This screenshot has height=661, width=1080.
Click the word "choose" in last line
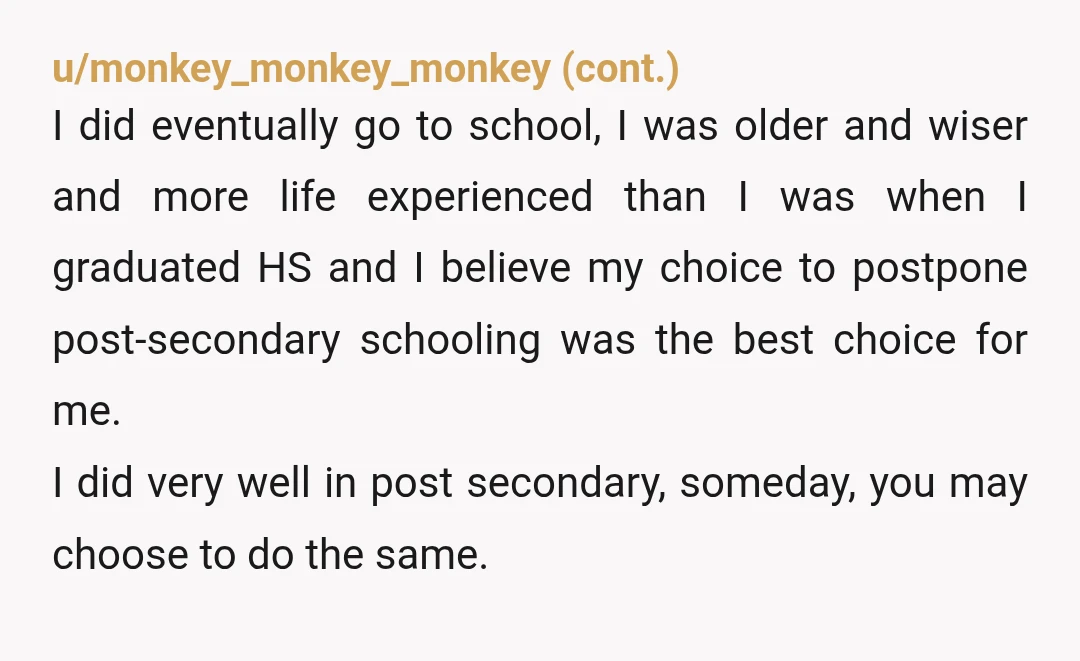[x=120, y=555]
